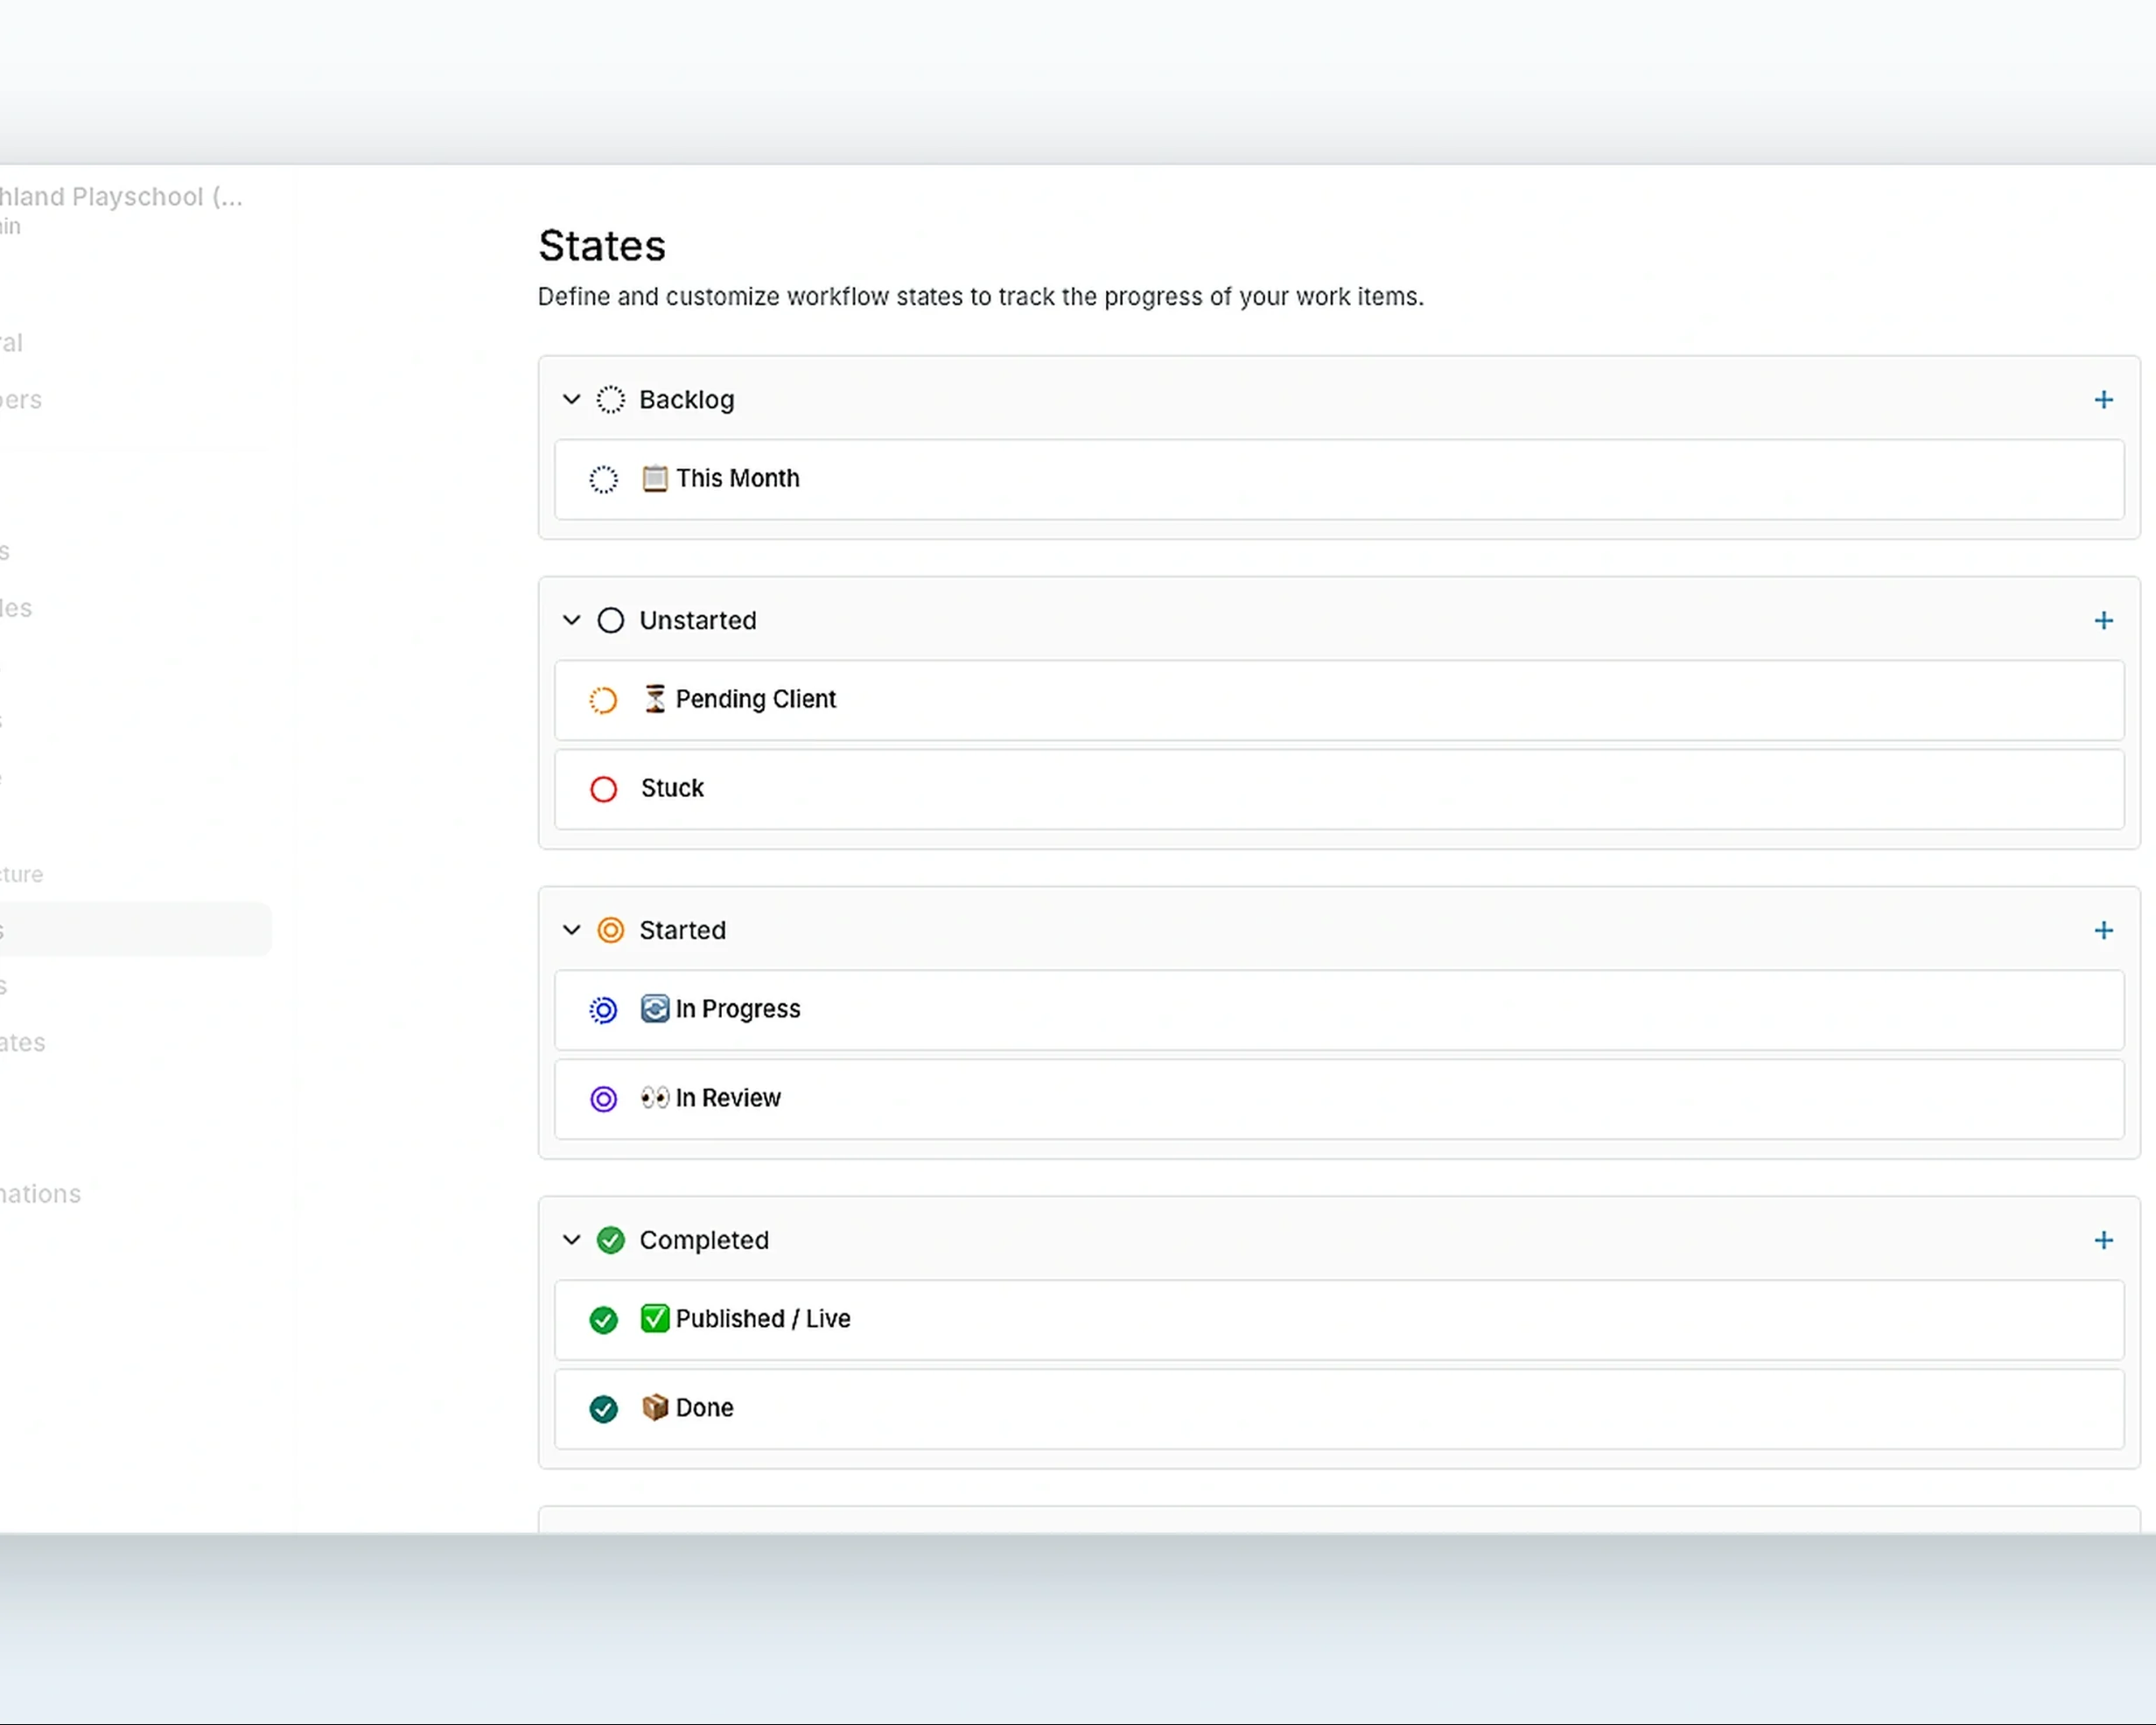Click the Started orange ring group icon
This screenshot has width=2156, height=1725.
coord(611,931)
